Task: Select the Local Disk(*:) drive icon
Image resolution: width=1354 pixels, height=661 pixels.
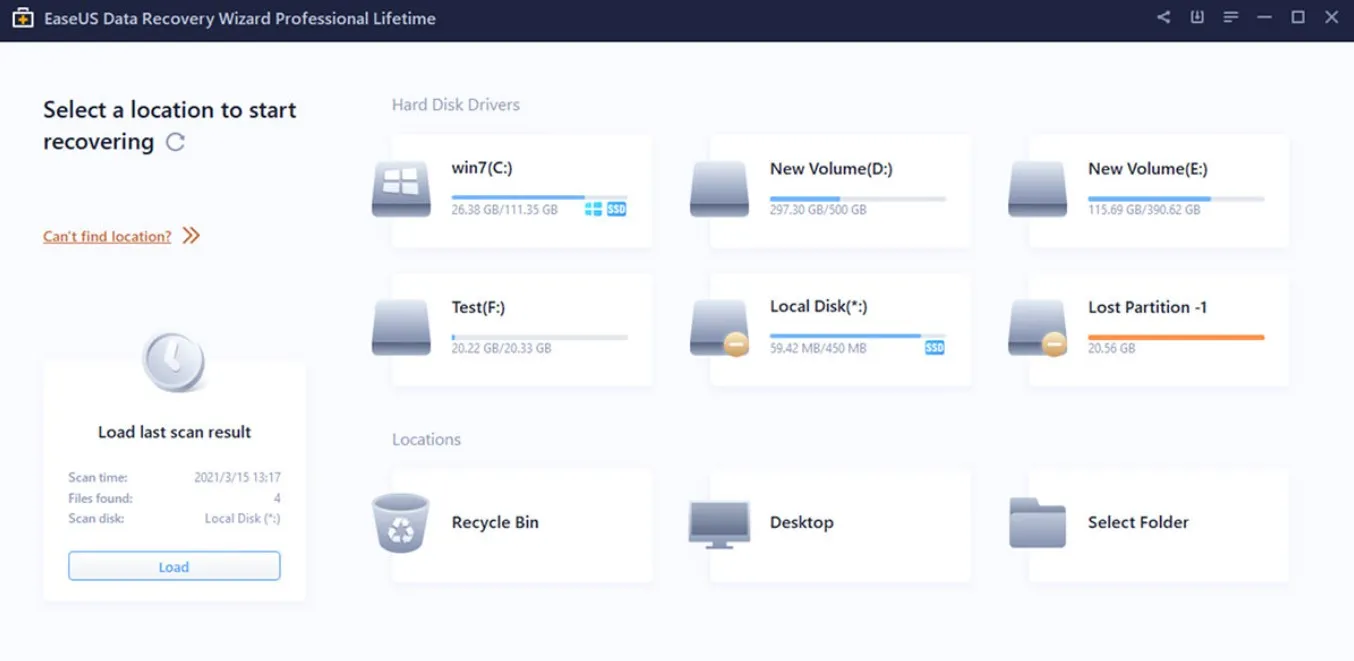Action: pyautogui.click(x=719, y=327)
